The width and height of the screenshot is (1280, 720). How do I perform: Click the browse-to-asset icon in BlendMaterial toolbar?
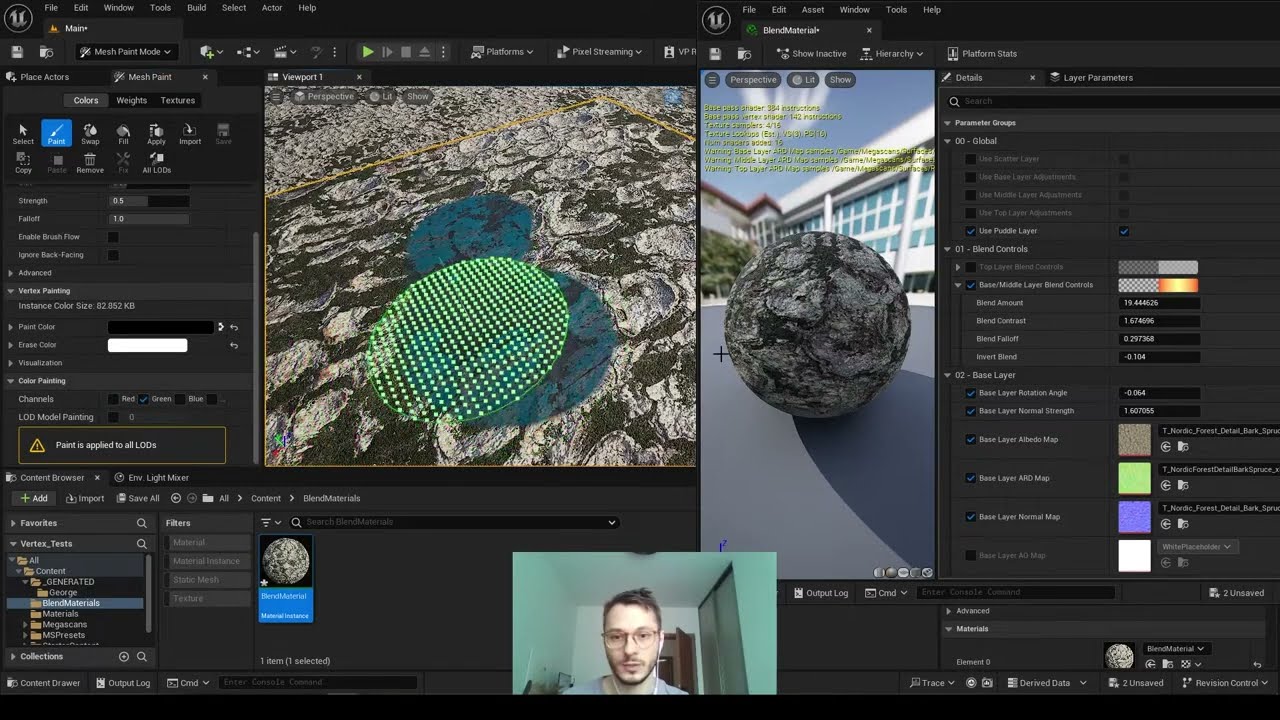[x=742, y=54]
